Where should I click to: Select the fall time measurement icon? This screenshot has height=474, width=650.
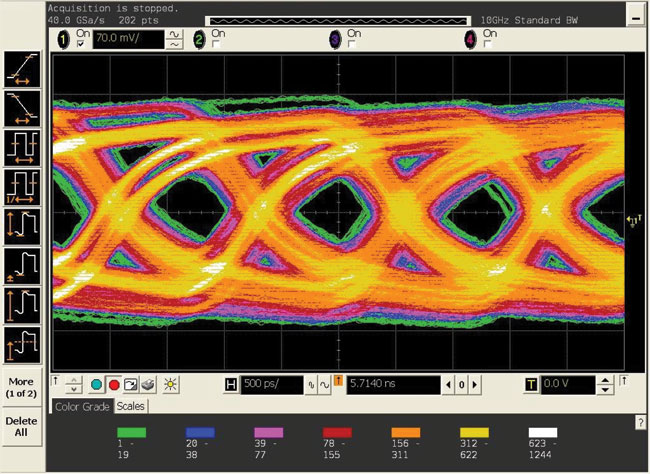22,108
